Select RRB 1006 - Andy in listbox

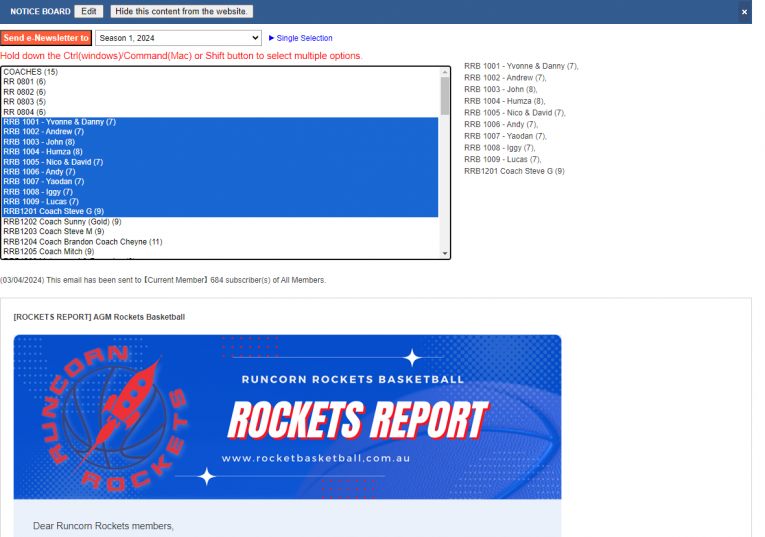(220, 172)
